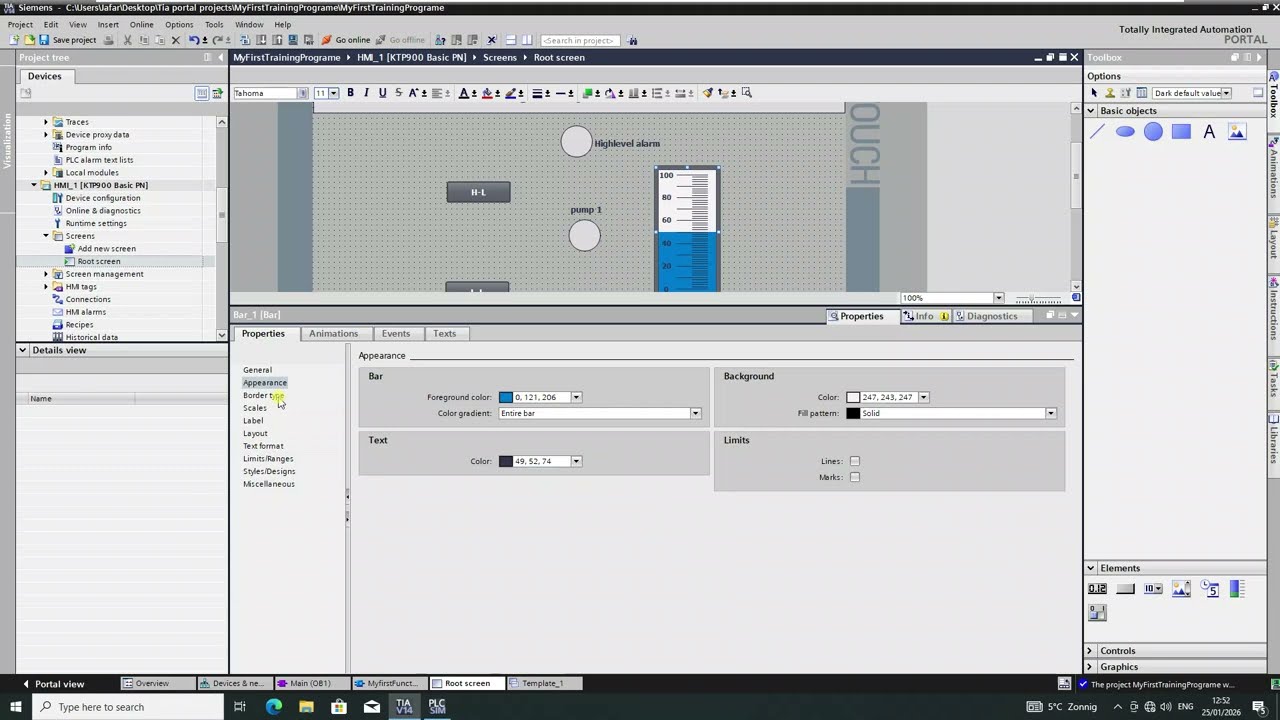Click the PLCSIM icon in the taskbar

point(437,707)
